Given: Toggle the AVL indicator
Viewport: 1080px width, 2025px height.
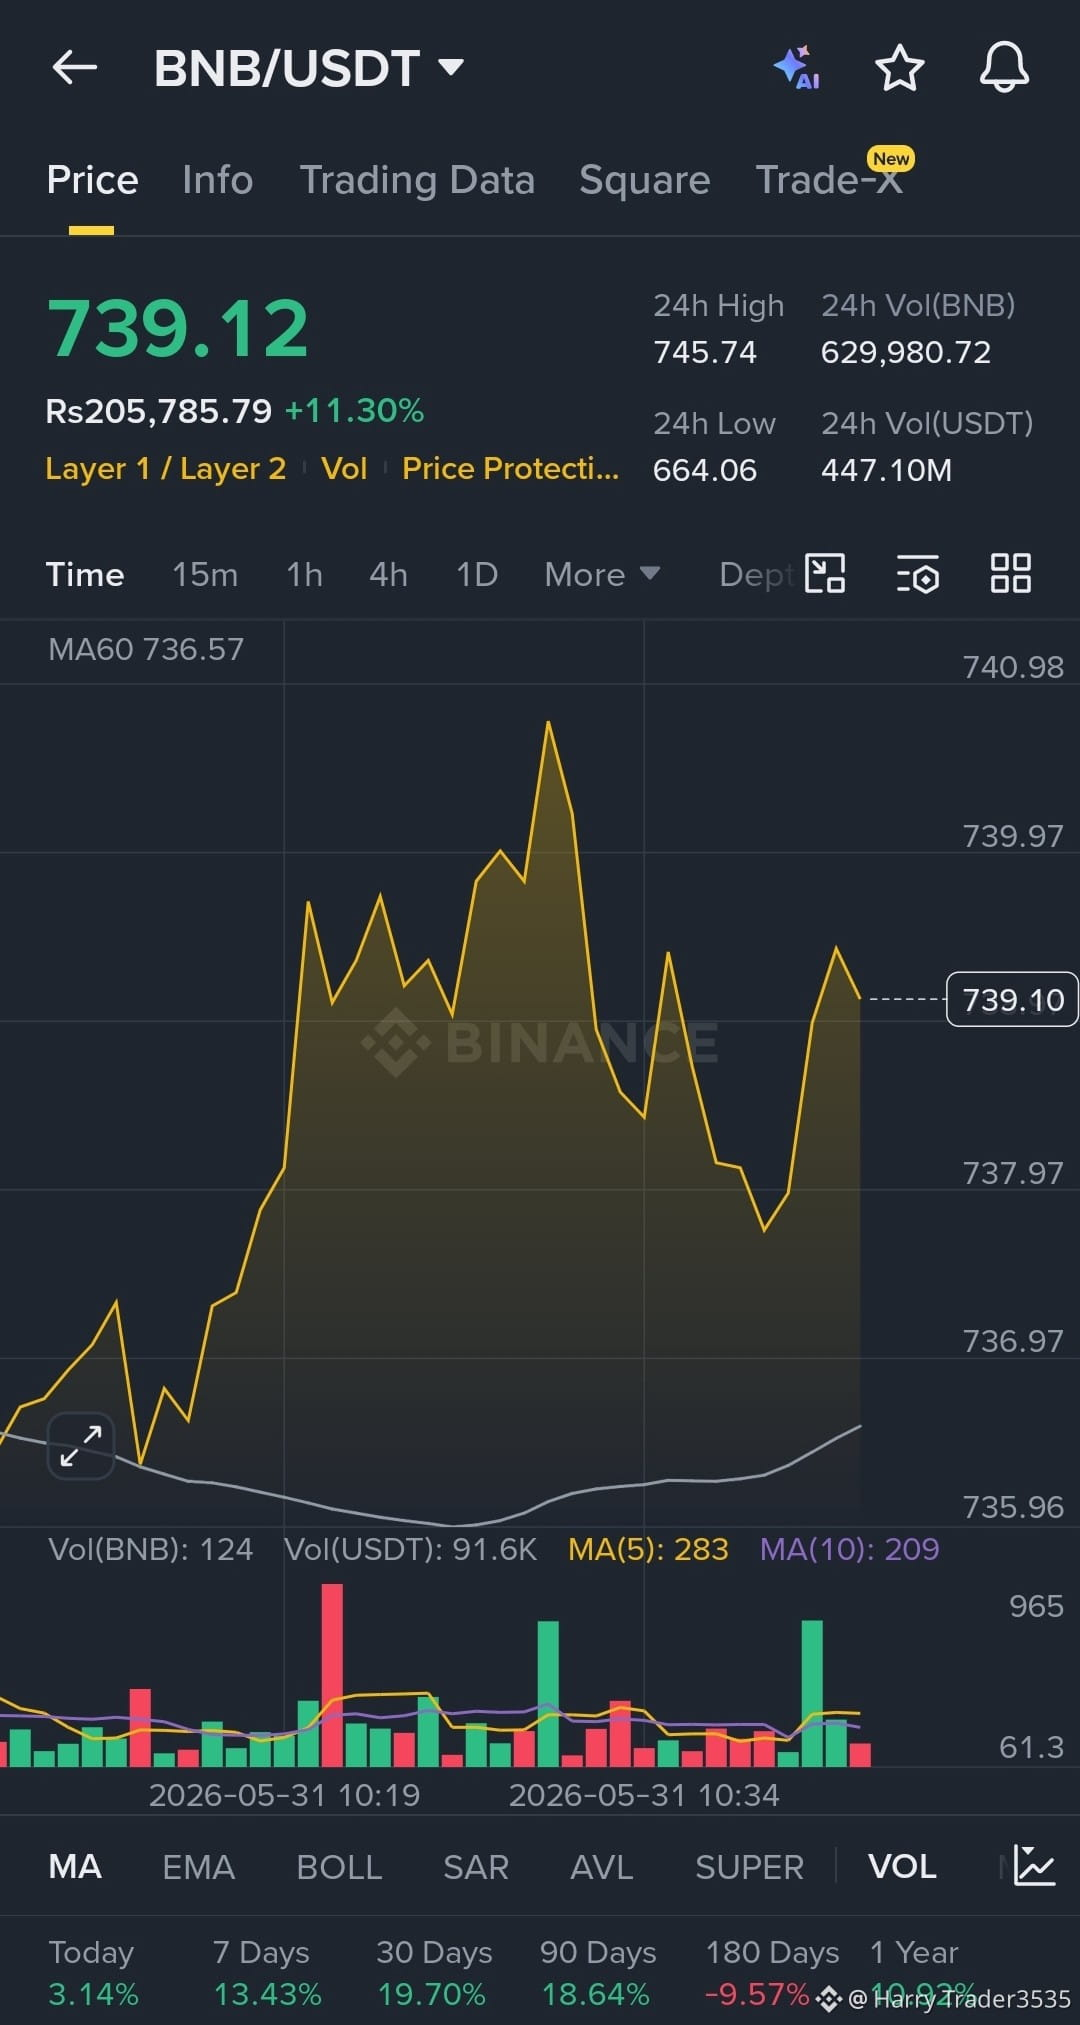Looking at the screenshot, I should [602, 1866].
